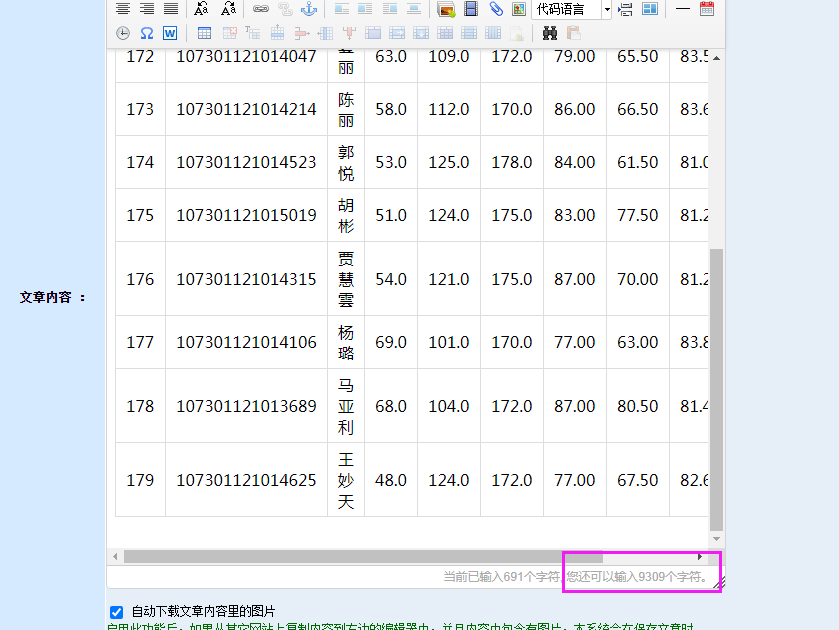Click the vertical scrollbar thumb
The height and width of the screenshot is (630, 839).
coord(716,390)
